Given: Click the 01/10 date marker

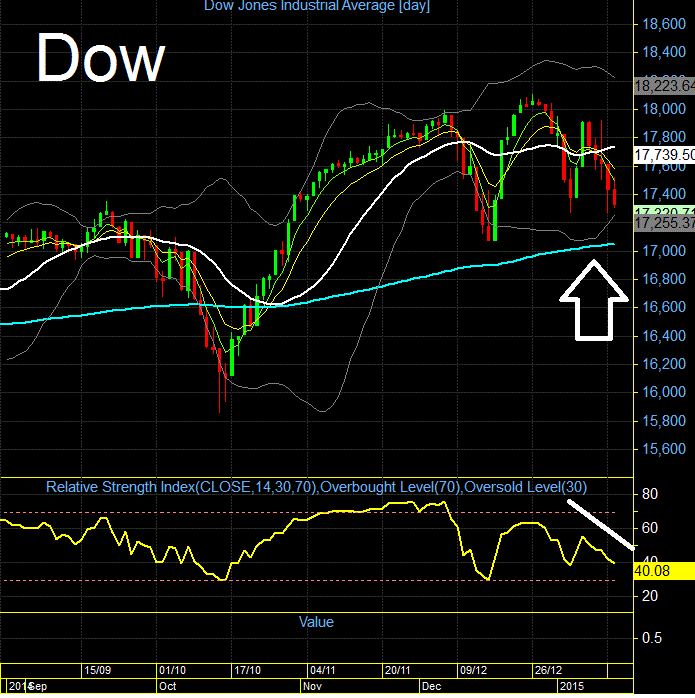Looking at the screenshot, I should 172,670.
